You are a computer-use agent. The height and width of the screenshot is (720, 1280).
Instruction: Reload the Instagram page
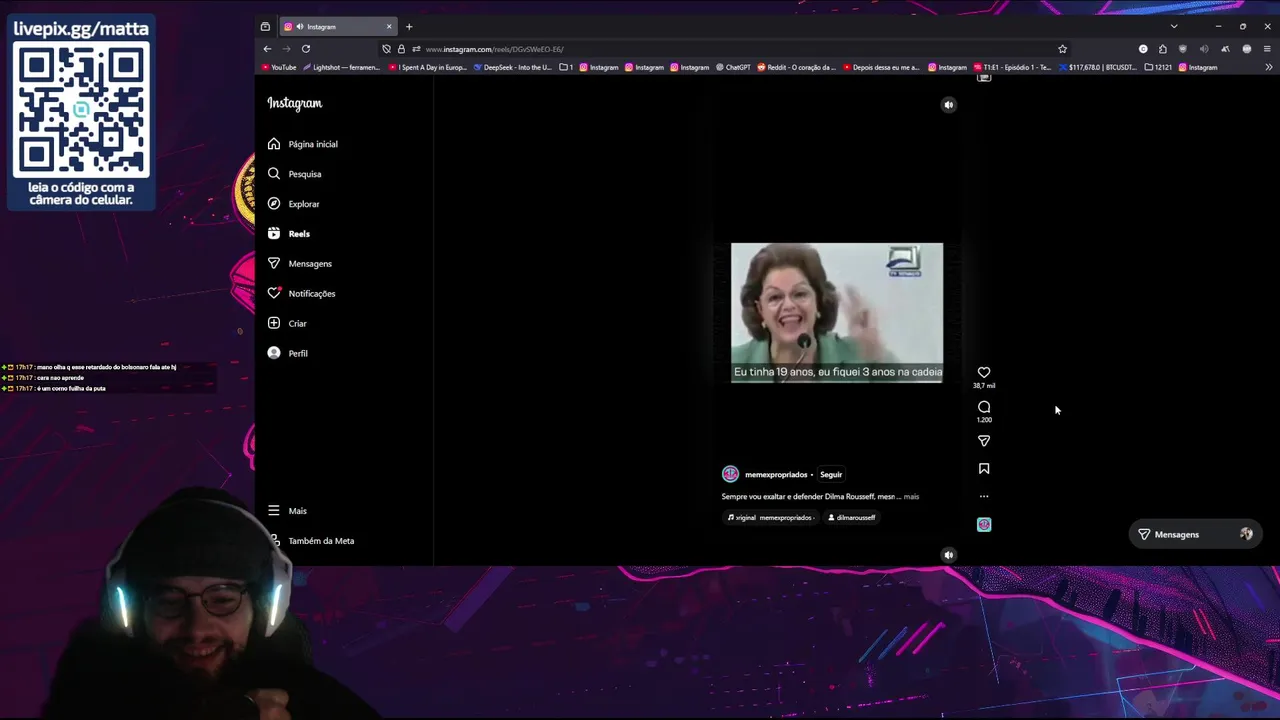pyautogui.click(x=306, y=49)
